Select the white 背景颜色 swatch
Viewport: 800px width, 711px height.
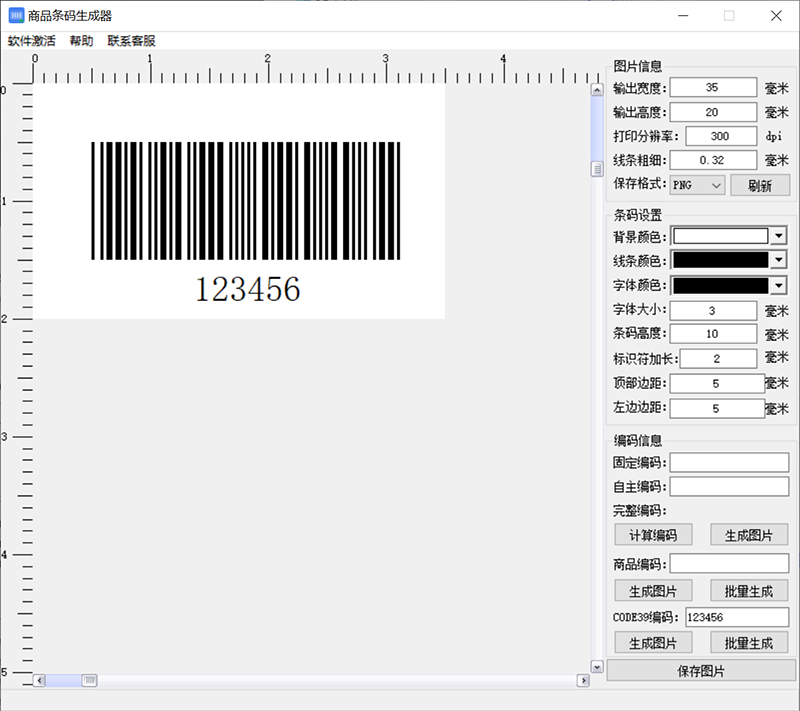coord(721,236)
